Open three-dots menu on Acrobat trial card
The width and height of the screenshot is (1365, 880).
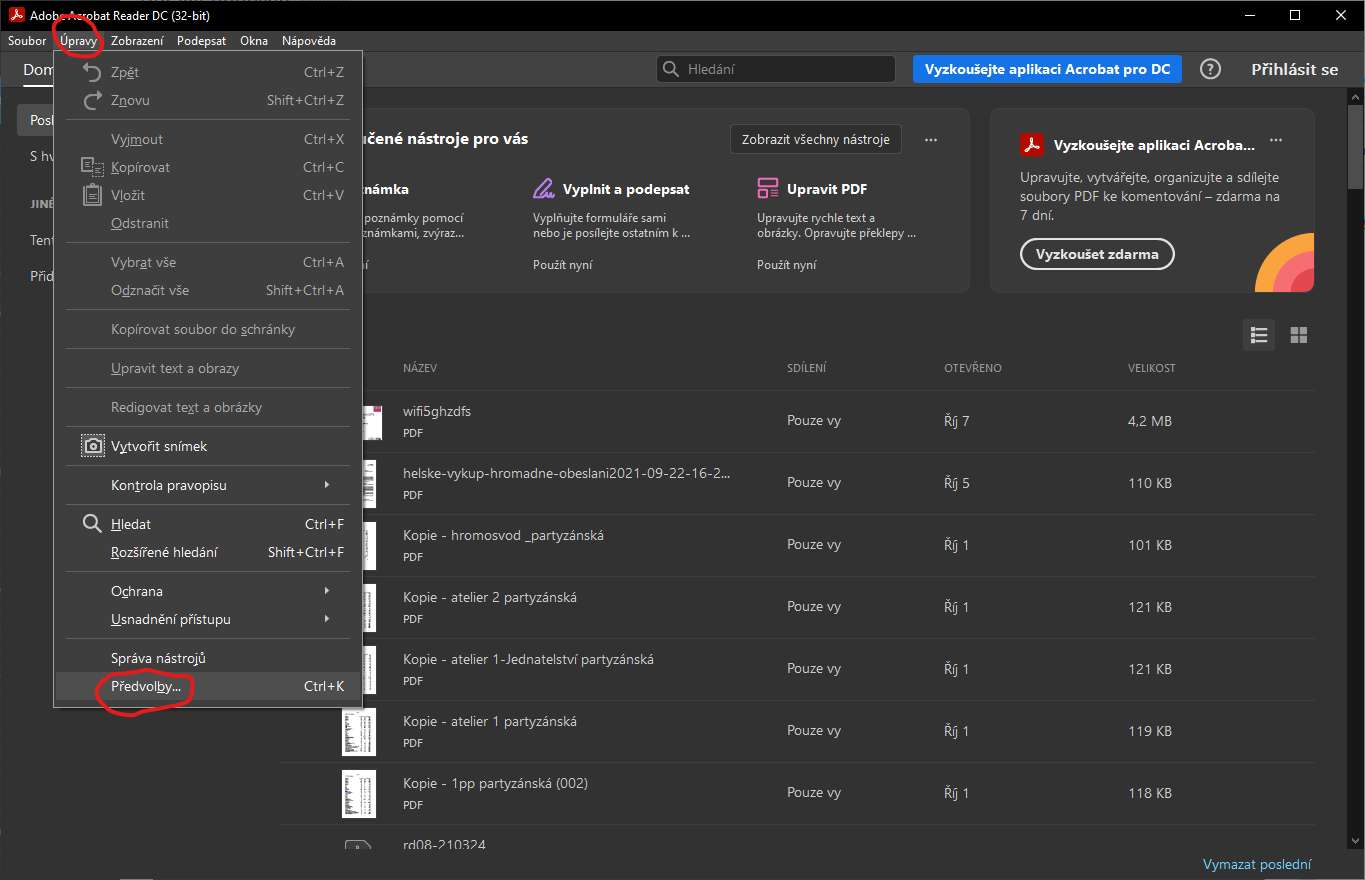[x=1275, y=141]
